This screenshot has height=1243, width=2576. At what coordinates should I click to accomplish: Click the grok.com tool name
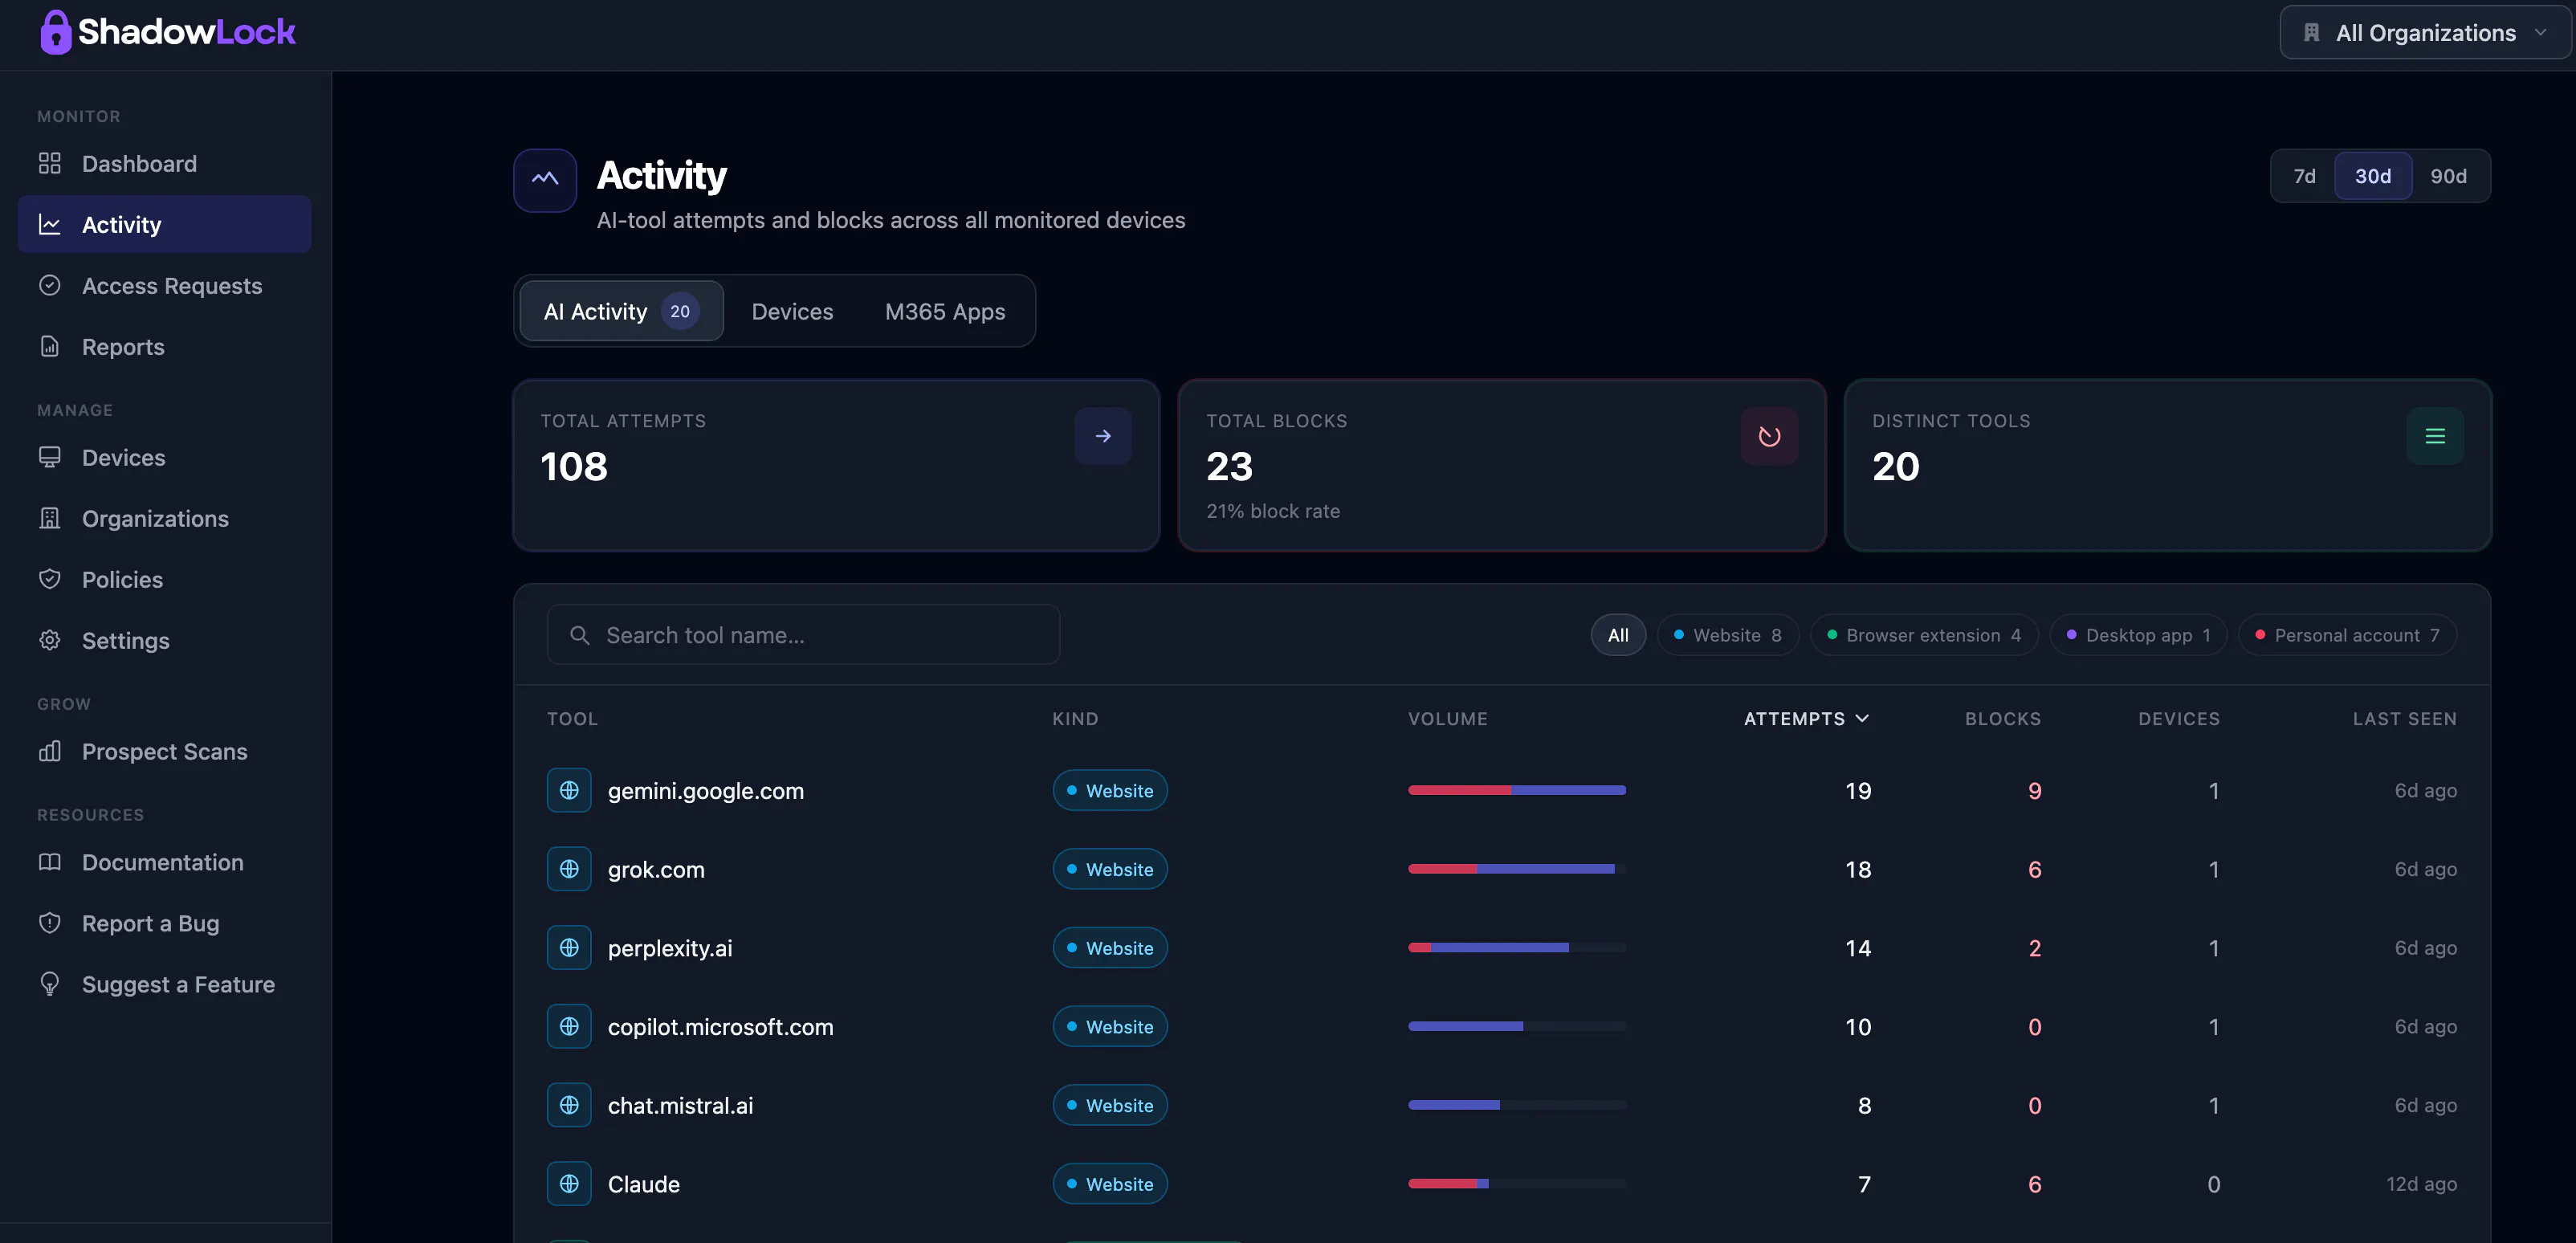(656, 869)
